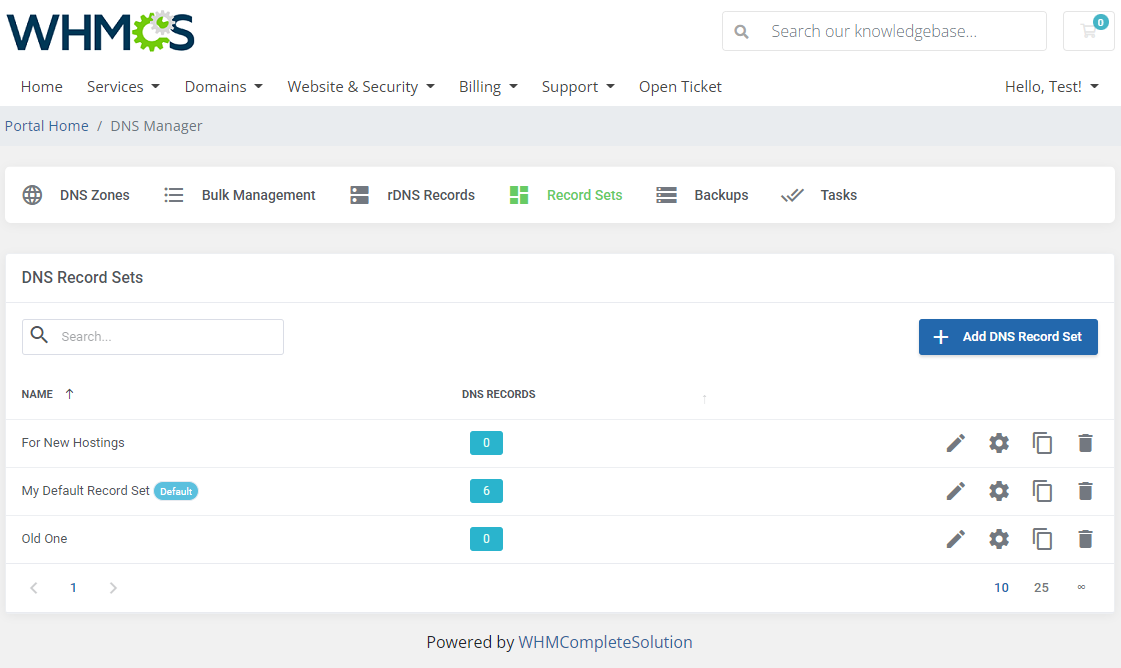Image resolution: width=1121 pixels, height=668 pixels.
Task: Go to previous page arrow
Action: [34, 588]
